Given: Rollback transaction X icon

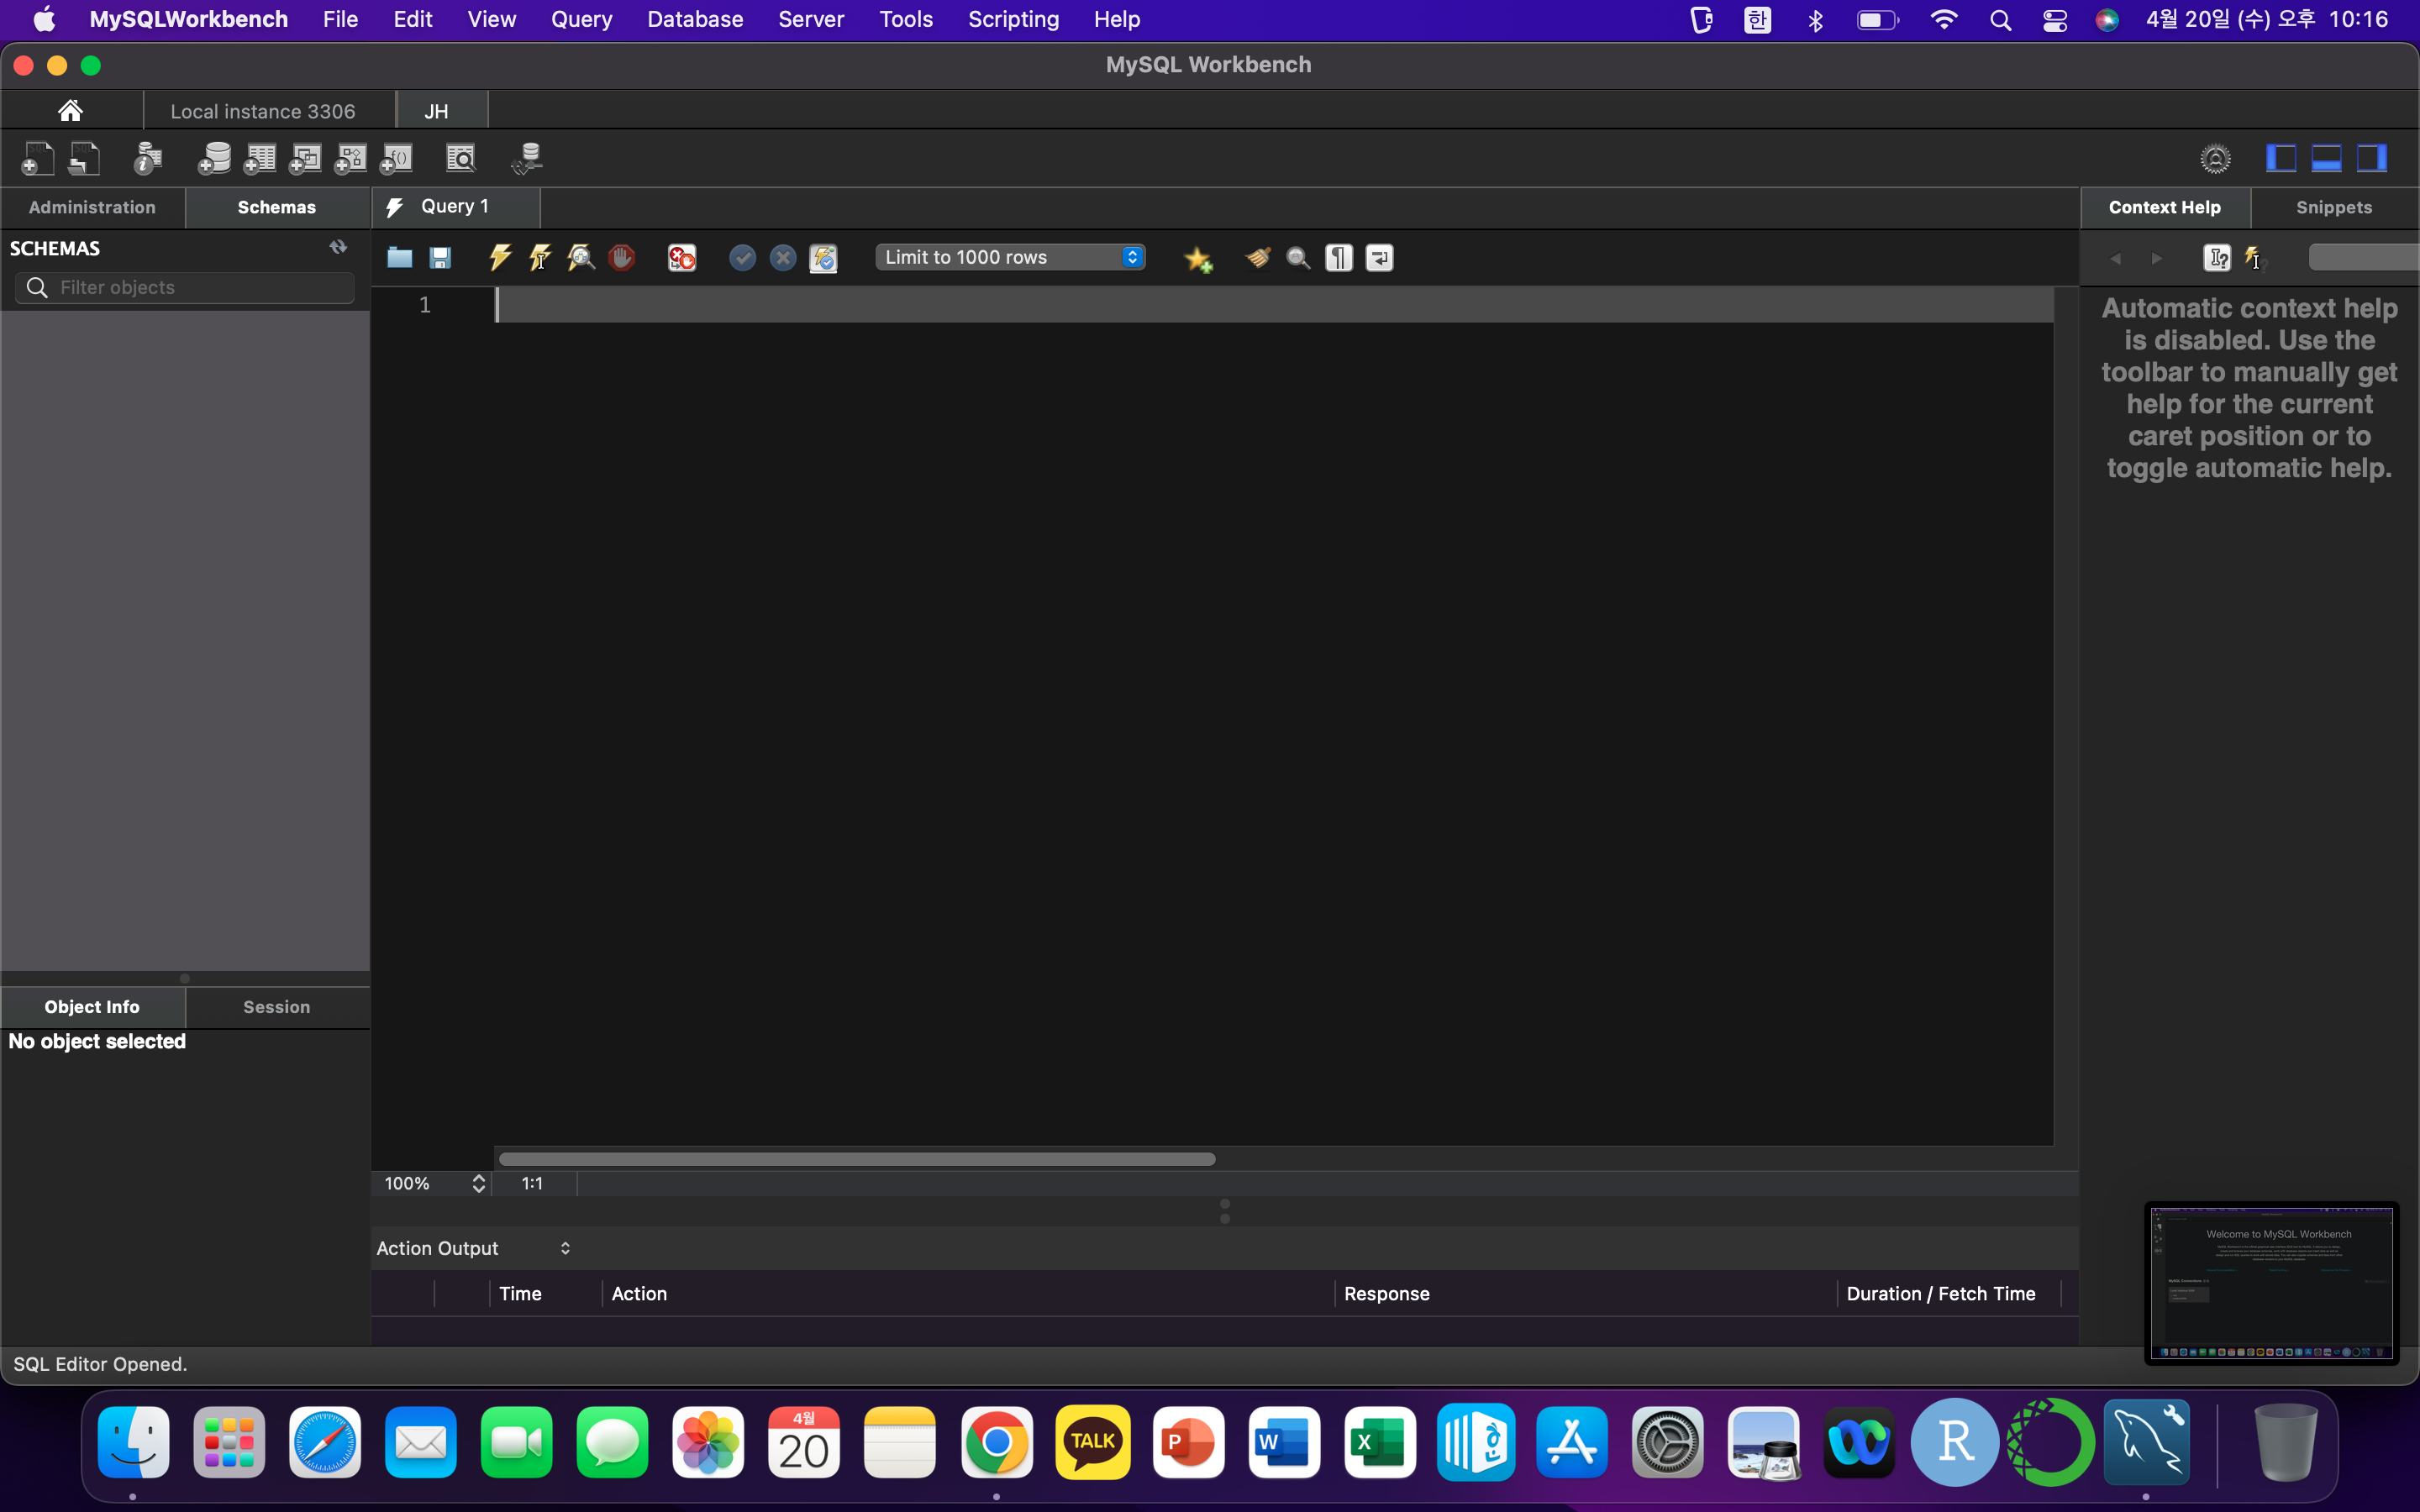Looking at the screenshot, I should tap(783, 258).
